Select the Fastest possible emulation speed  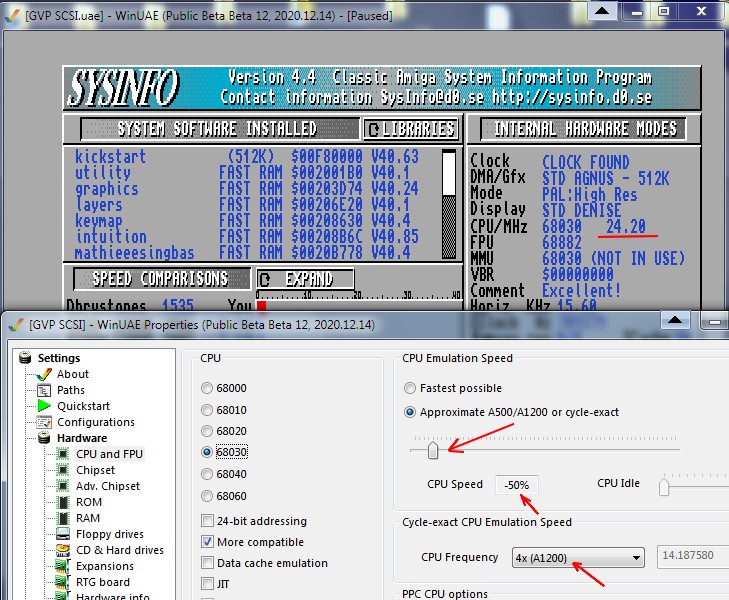pos(410,388)
